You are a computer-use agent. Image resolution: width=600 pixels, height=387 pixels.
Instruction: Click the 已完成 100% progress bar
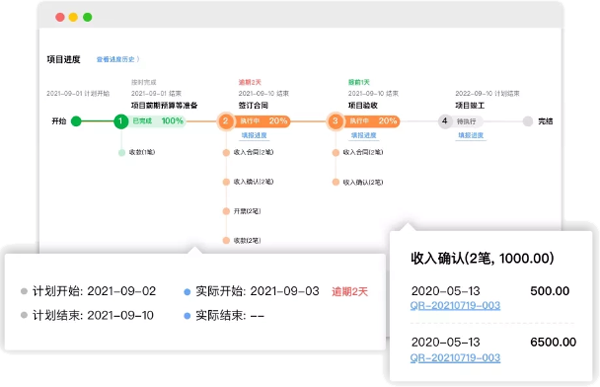pyautogui.click(x=157, y=121)
